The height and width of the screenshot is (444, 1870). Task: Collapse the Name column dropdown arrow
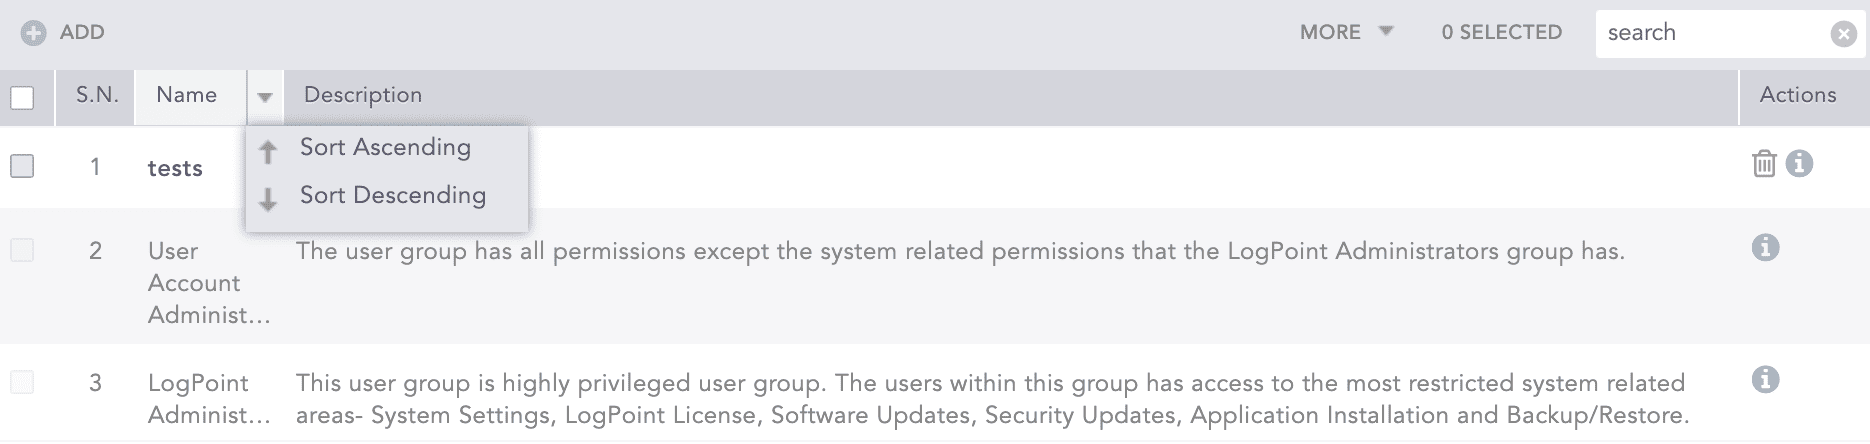pos(265,97)
